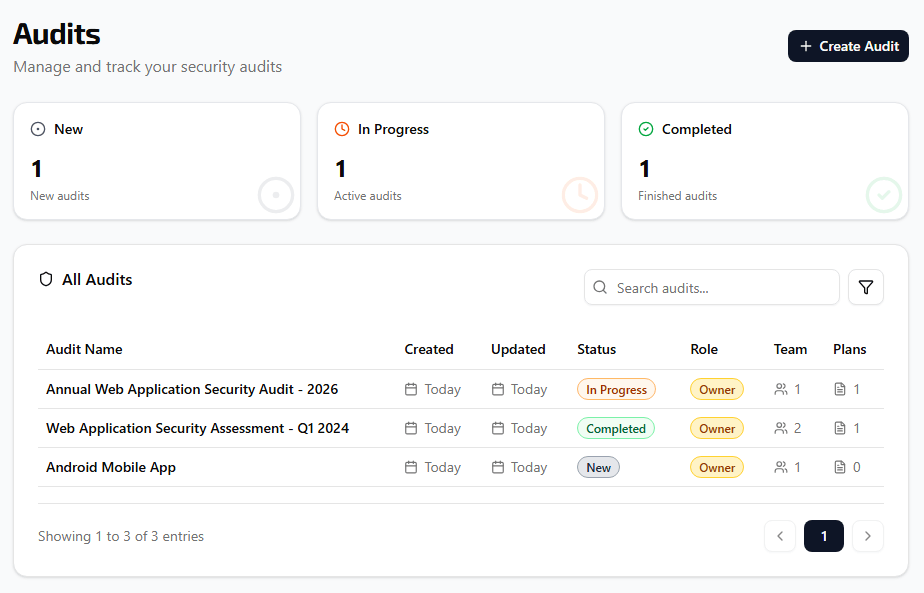The height and width of the screenshot is (593, 924).
Task: Click the plans document icon for Annual Web Application Security Audit
Action: pos(840,389)
